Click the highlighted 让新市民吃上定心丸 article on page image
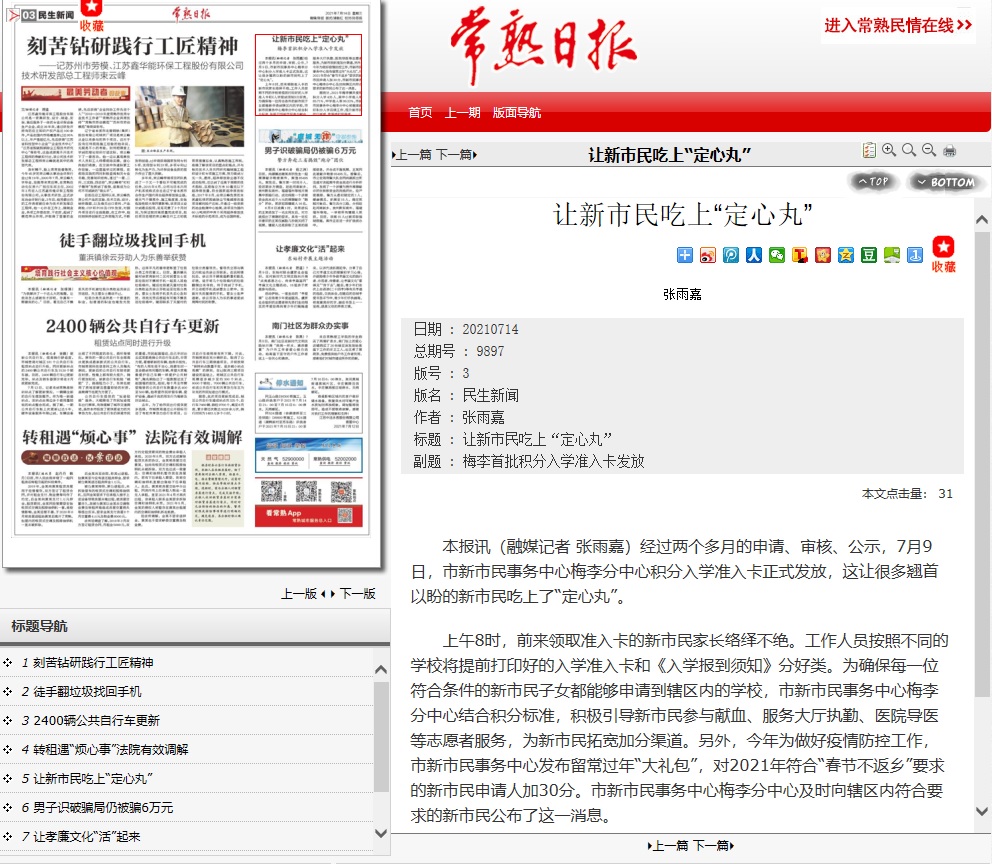The width and height of the screenshot is (992, 864). point(309,75)
